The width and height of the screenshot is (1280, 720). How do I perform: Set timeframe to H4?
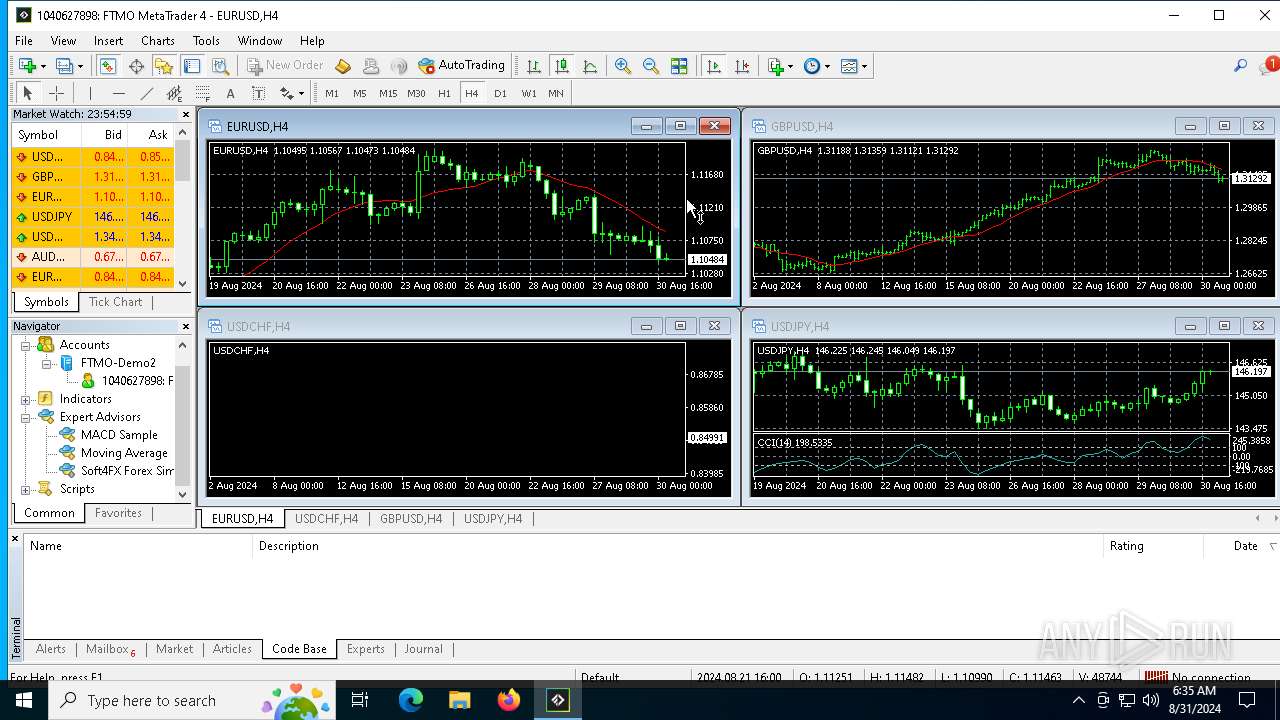(472, 93)
